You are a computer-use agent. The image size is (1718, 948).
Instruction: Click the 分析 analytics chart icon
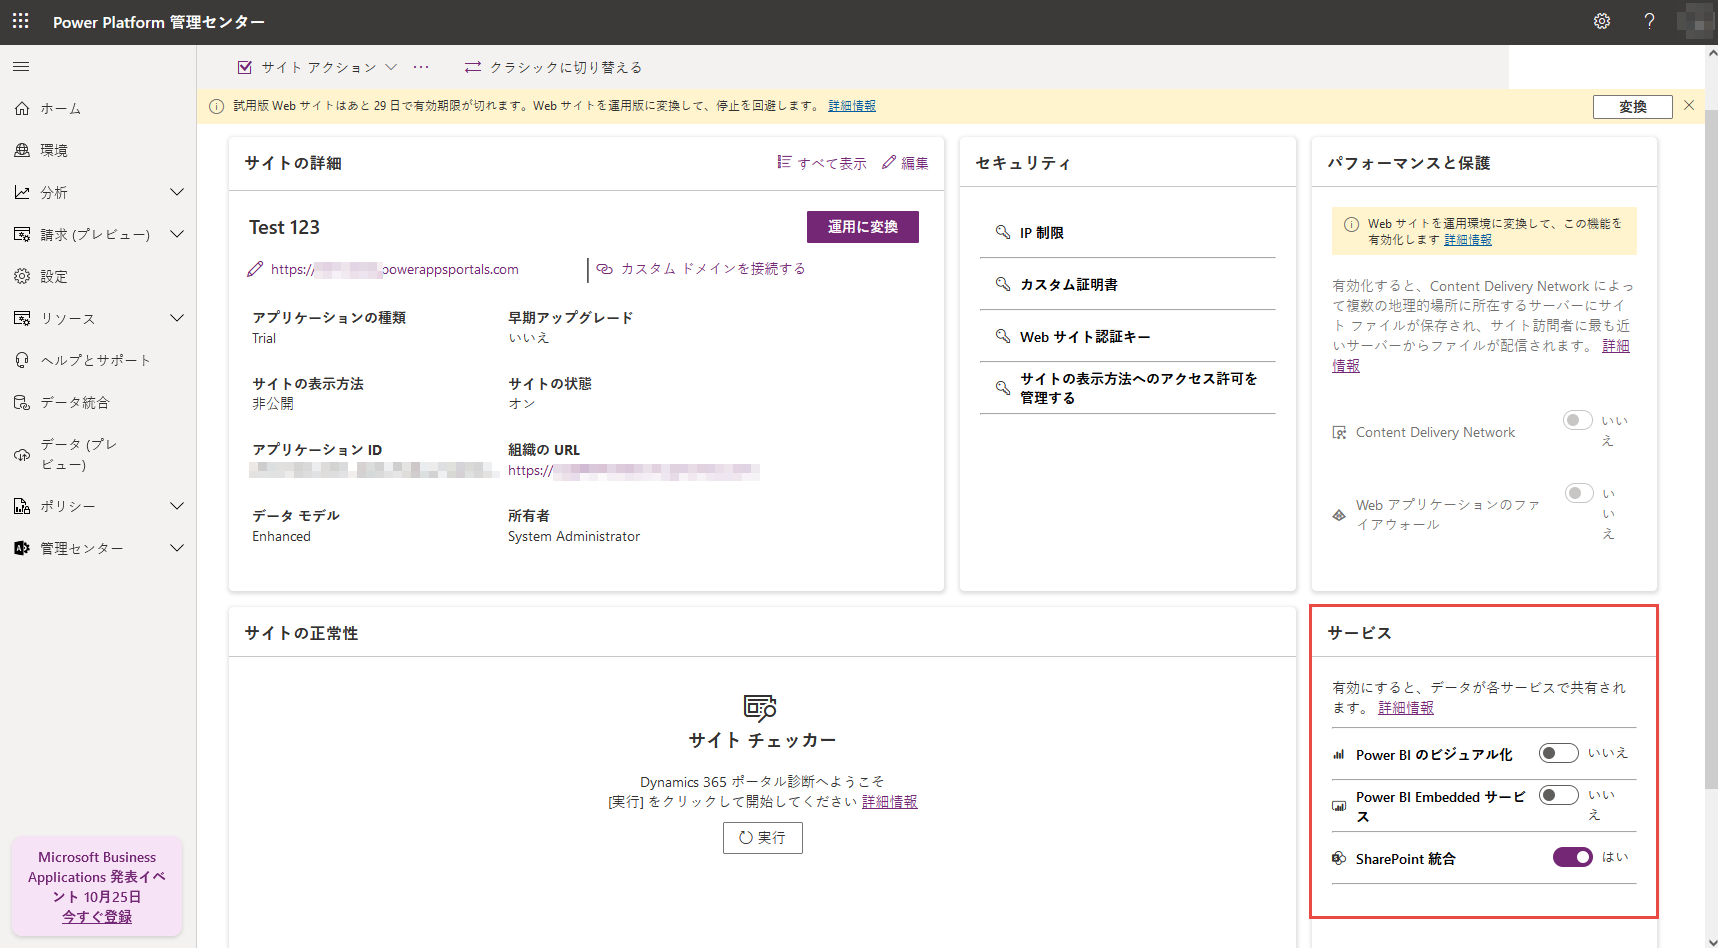point(22,192)
